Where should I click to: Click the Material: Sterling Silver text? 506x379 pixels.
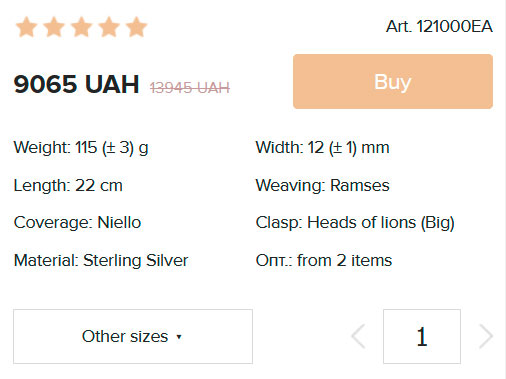101,260
